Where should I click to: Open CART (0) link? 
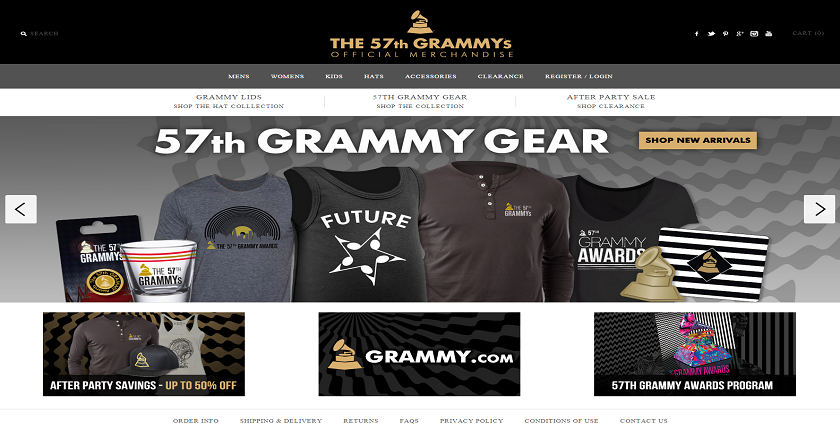coord(808,33)
